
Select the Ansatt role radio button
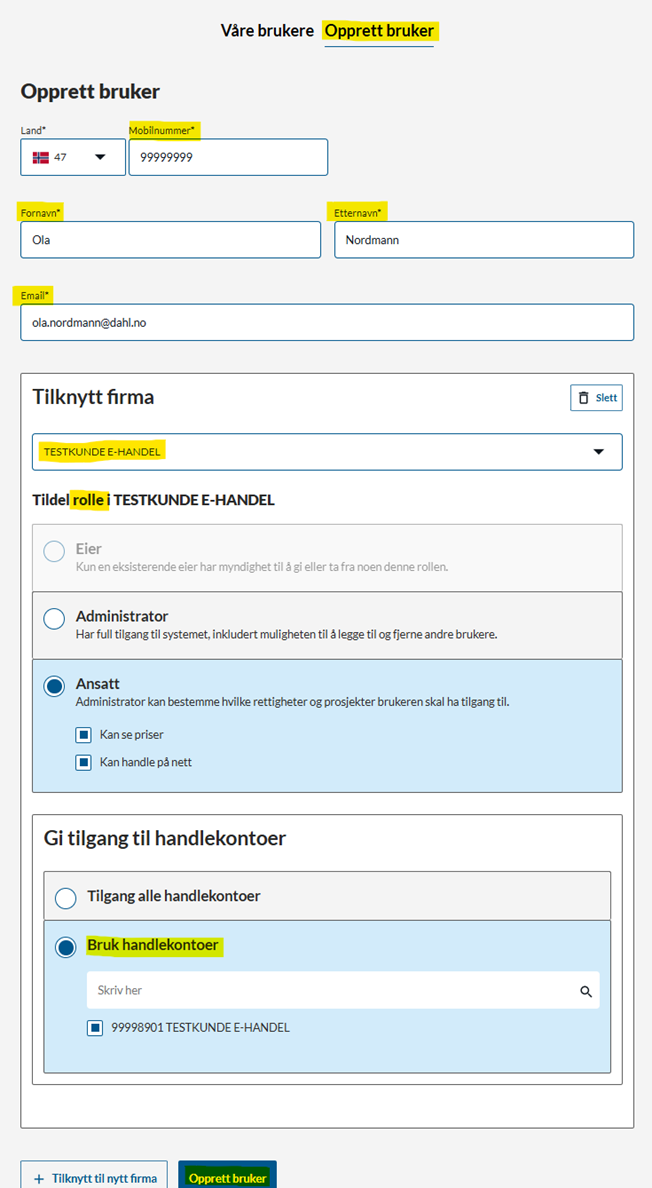pyautogui.click(x=54, y=687)
